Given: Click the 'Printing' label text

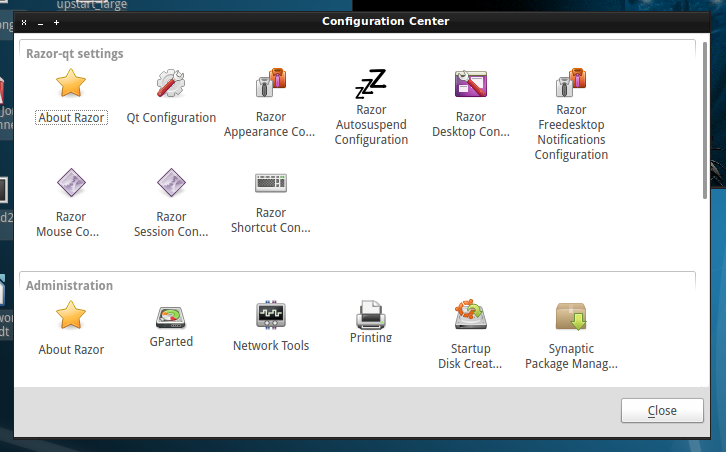Looking at the screenshot, I should click(x=371, y=338).
